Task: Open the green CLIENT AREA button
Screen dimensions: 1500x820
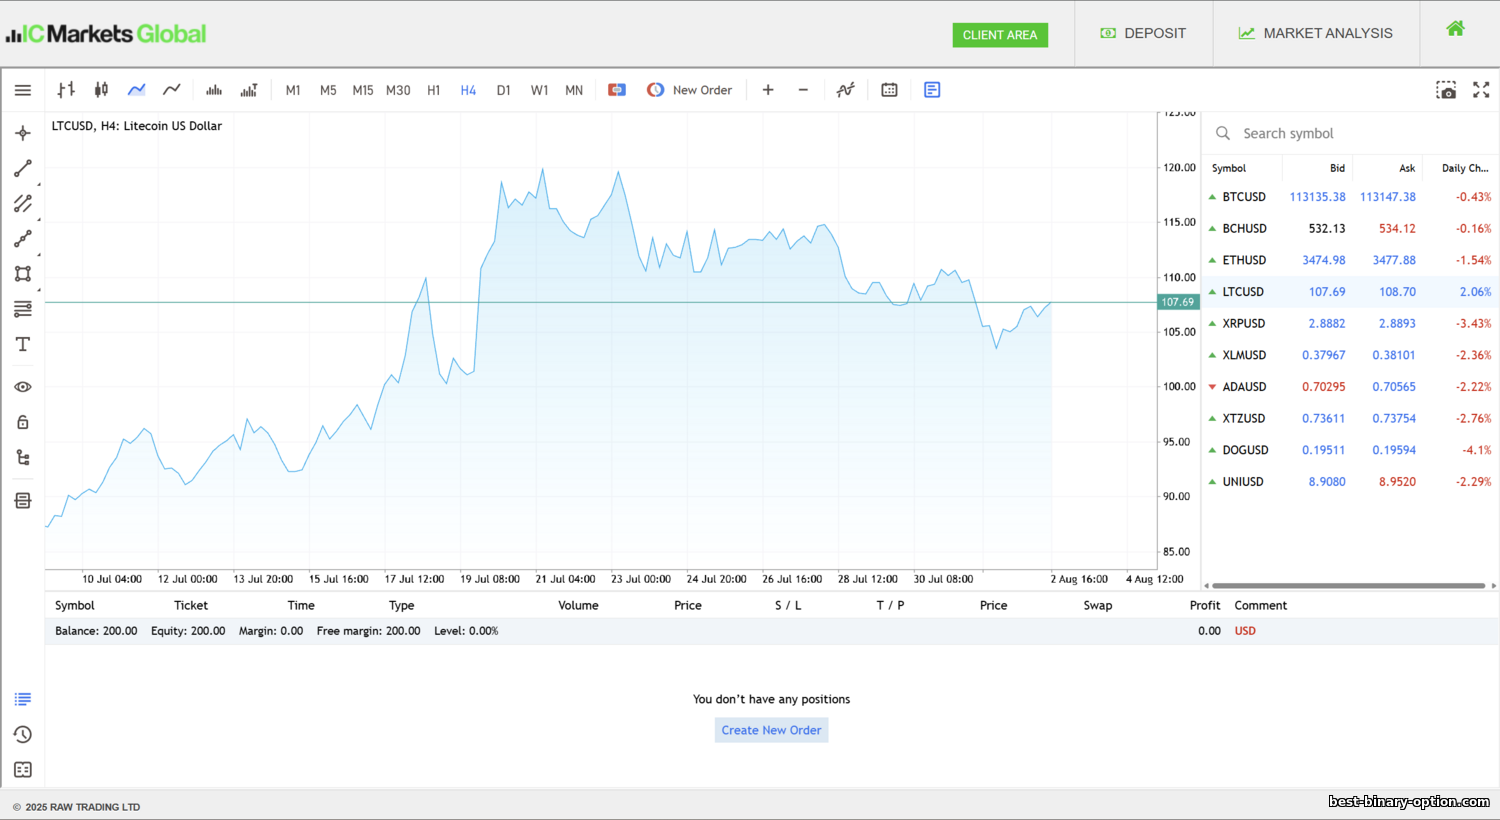Action: coord(1000,35)
